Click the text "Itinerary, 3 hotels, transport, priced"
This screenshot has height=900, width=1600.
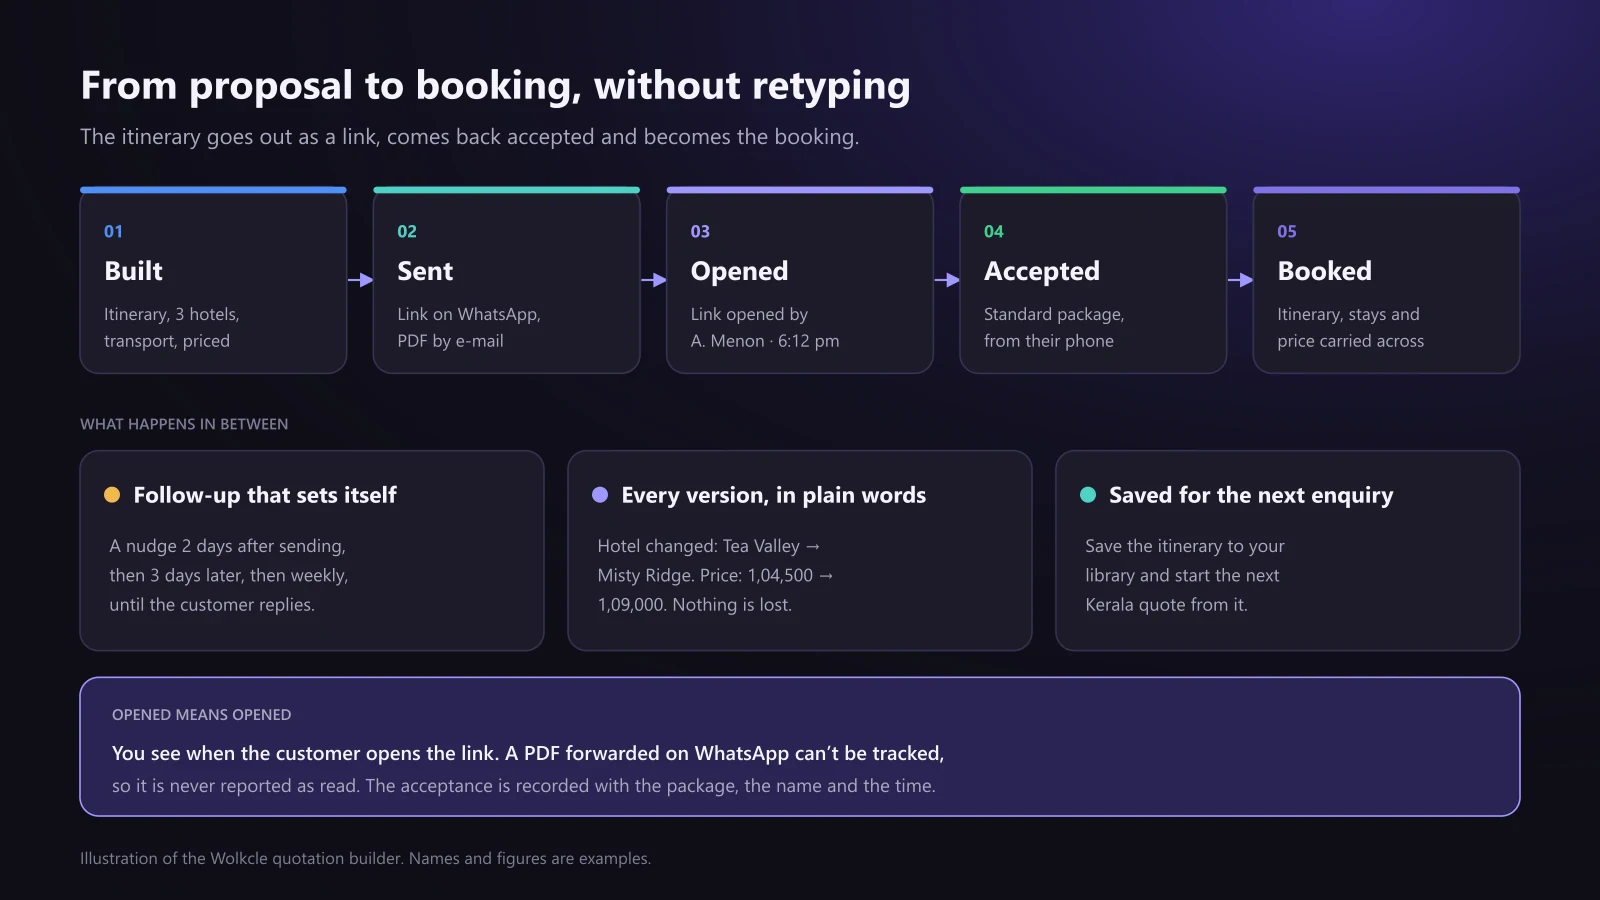coord(172,327)
